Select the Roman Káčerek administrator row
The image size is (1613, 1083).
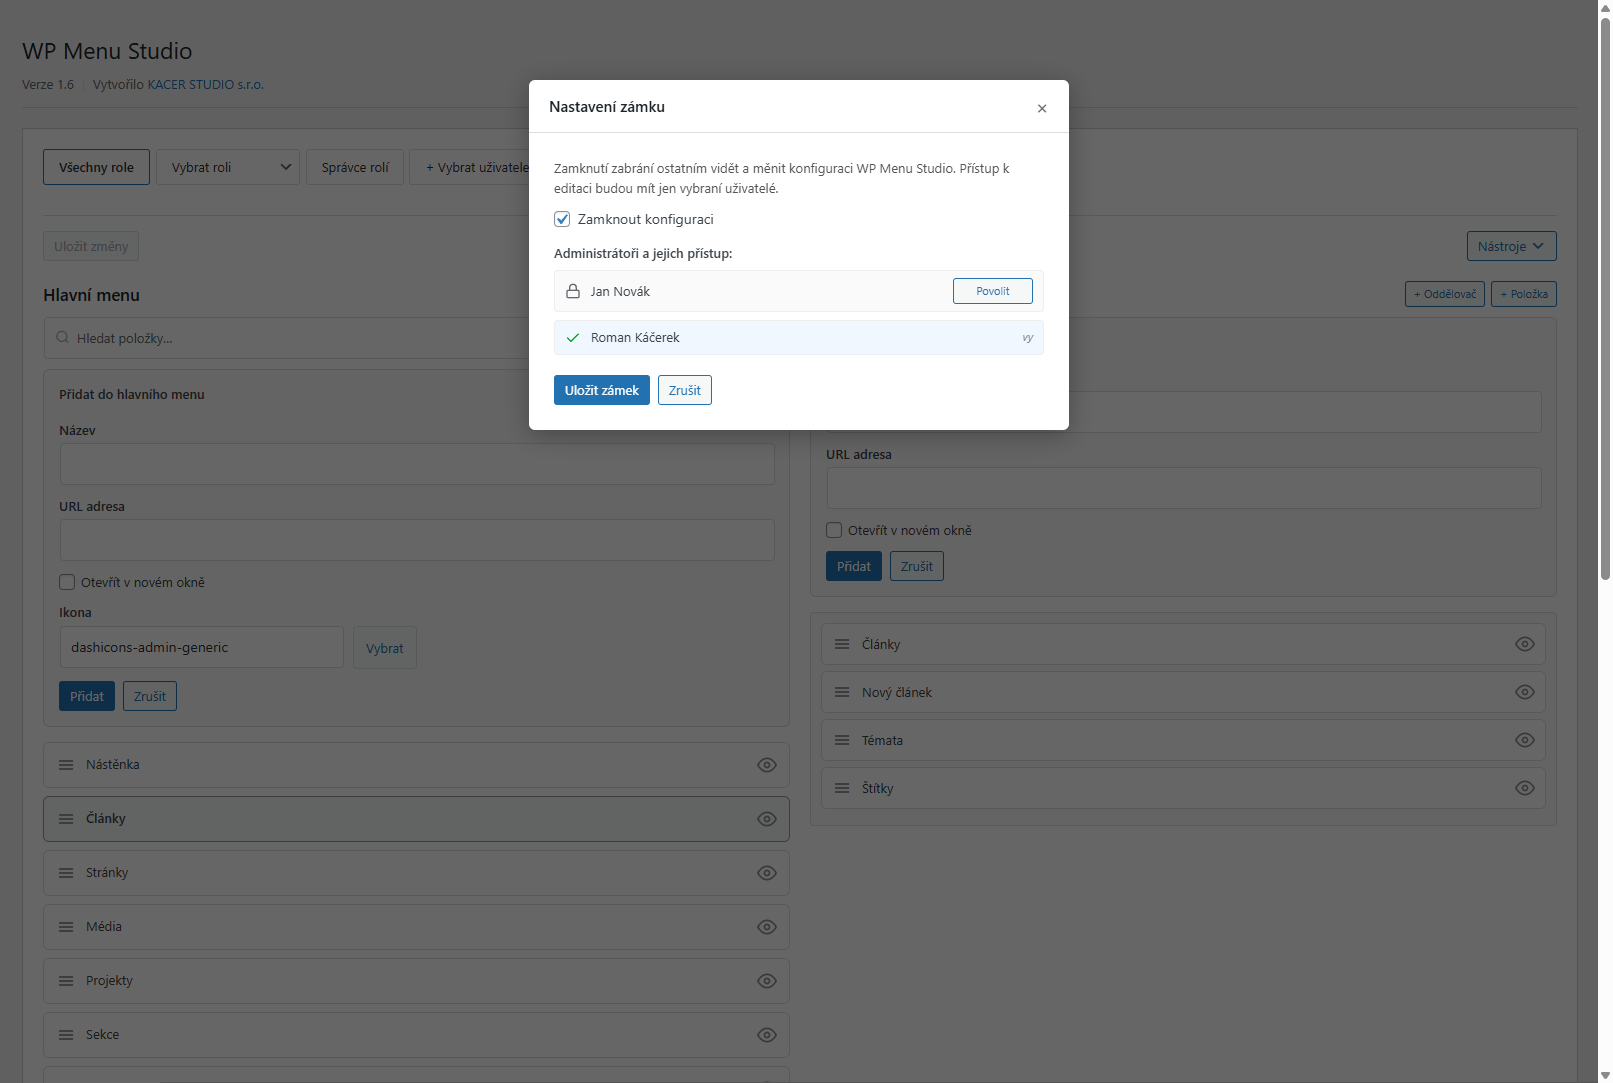[799, 338]
